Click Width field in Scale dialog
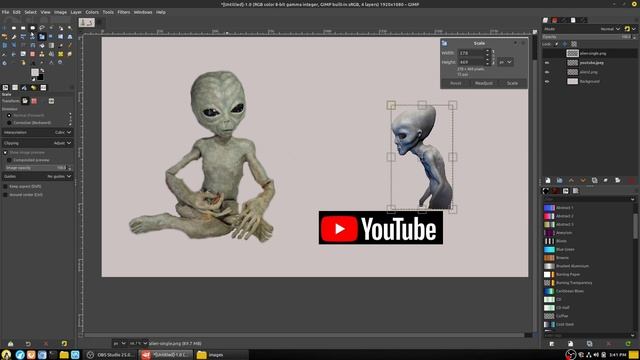Viewport: 640px width, 360px height. point(471,53)
